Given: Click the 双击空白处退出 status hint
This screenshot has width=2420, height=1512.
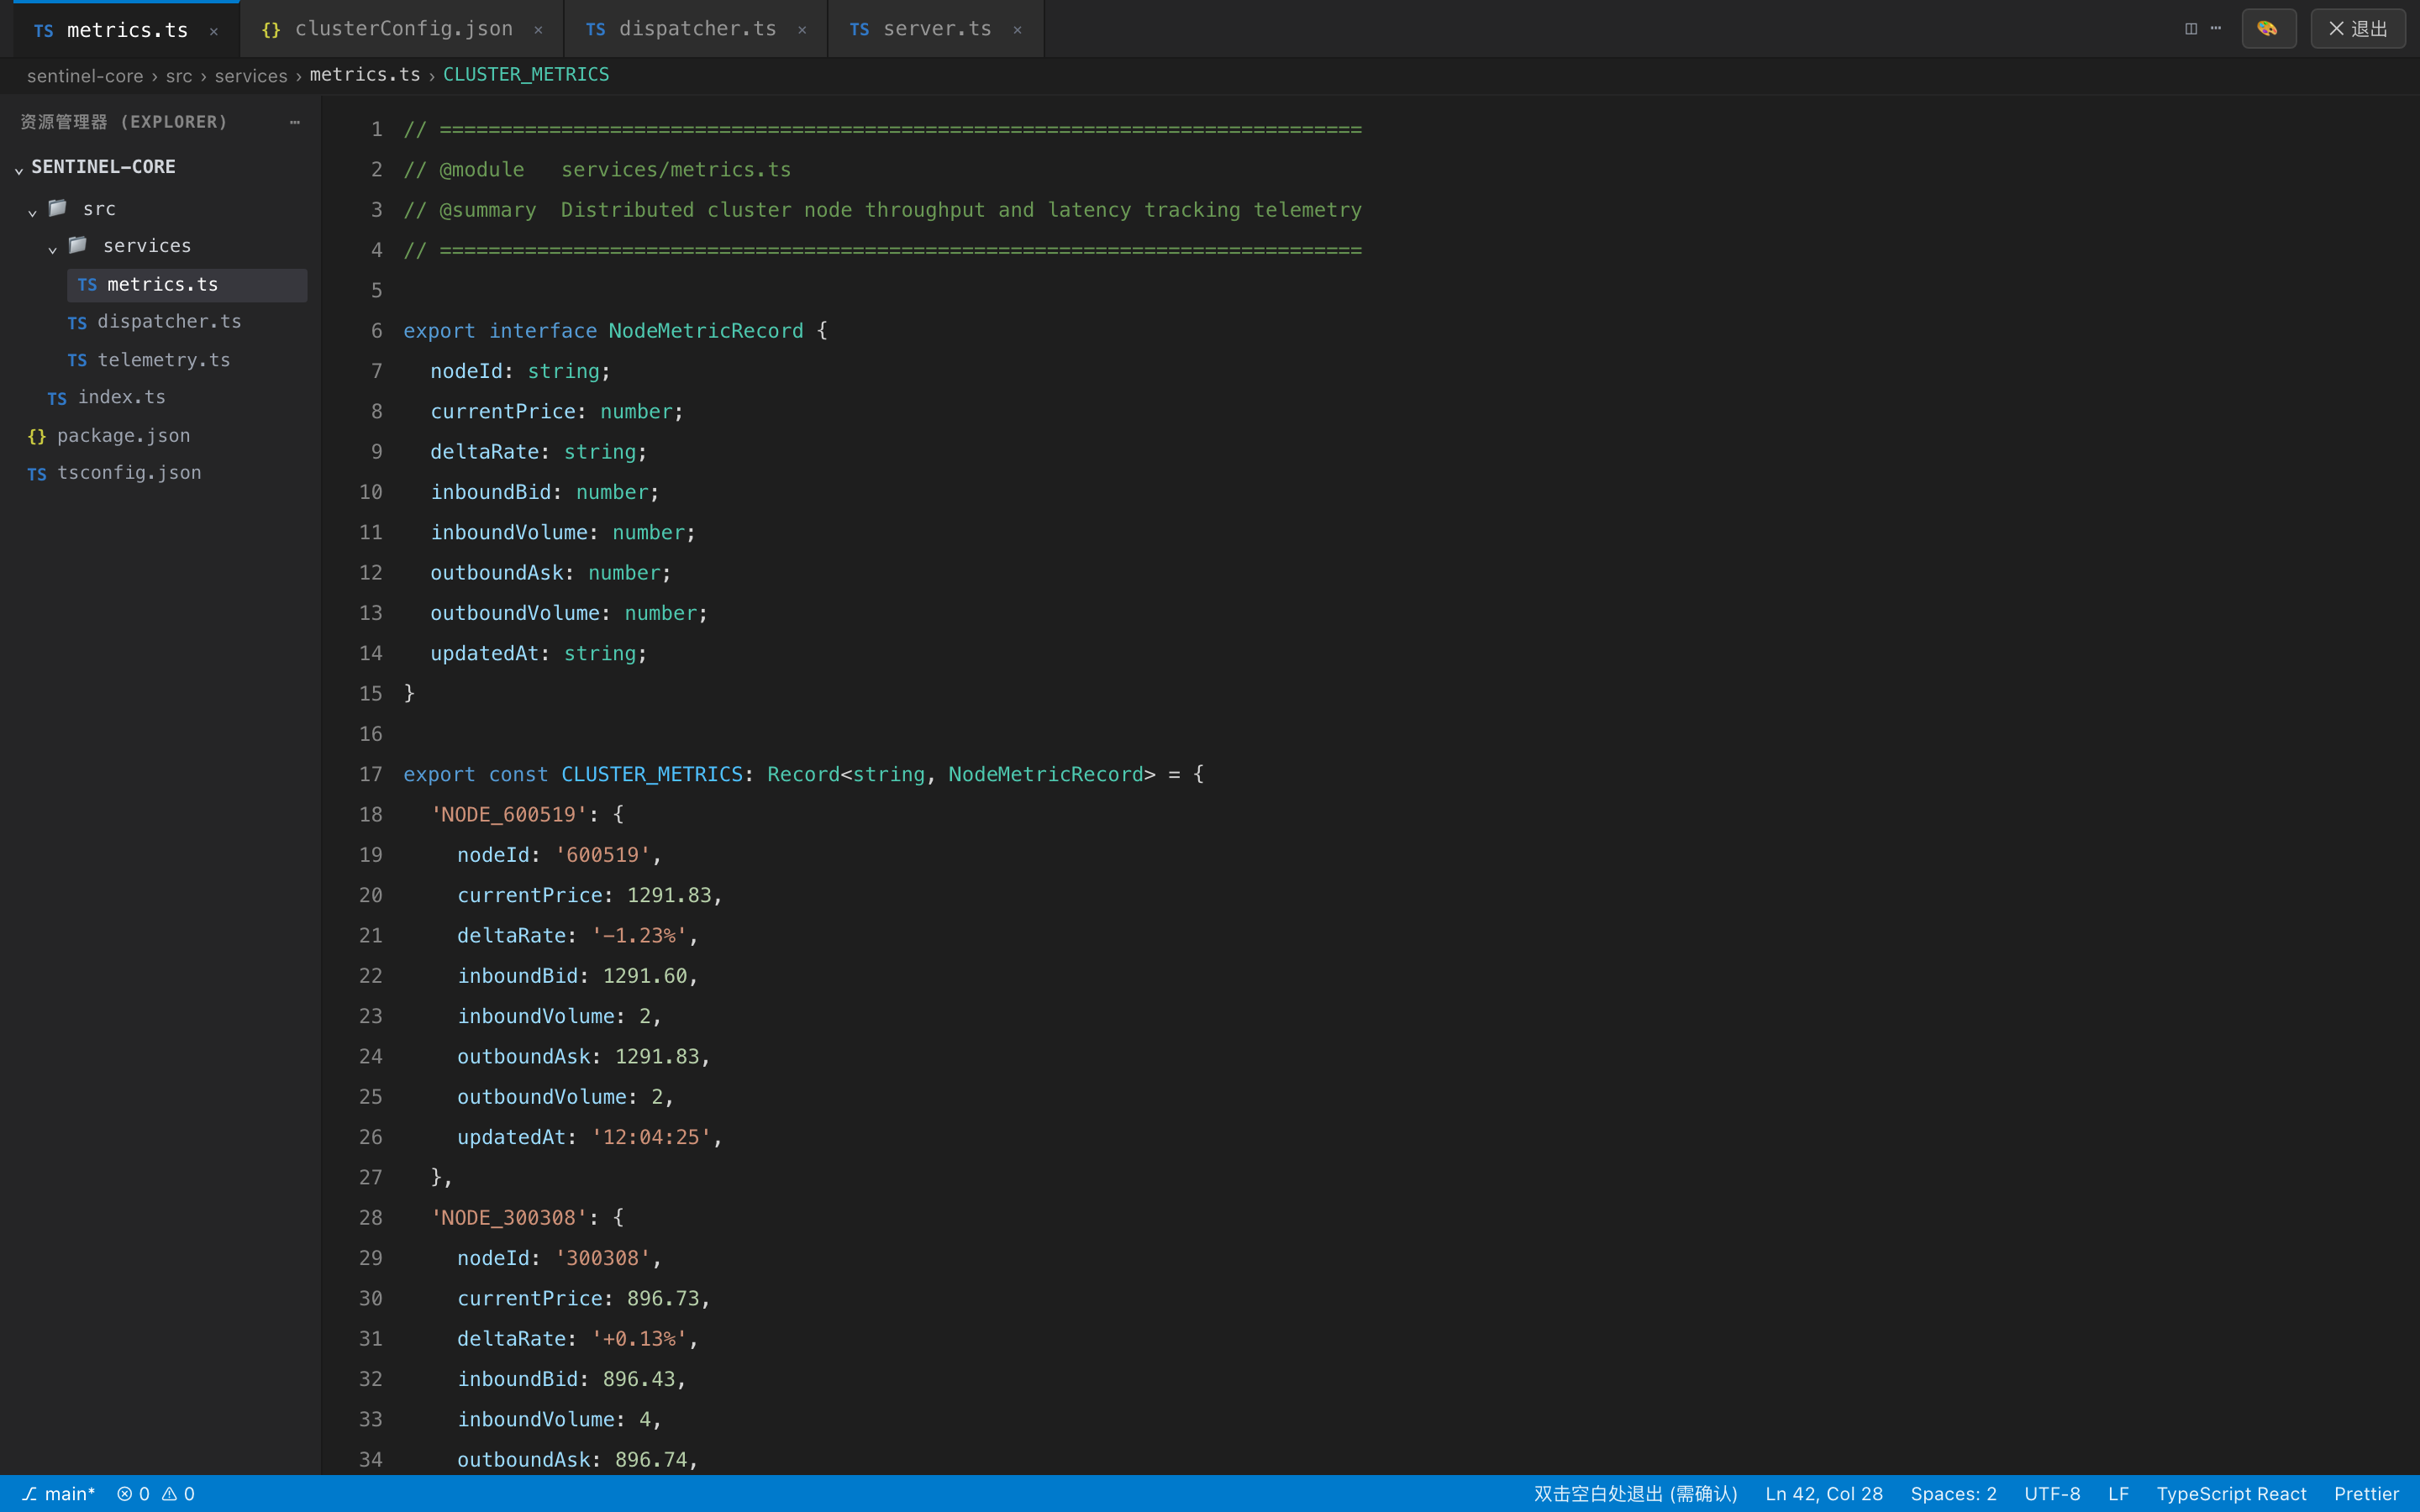Looking at the screenshot, I should click(x=1635, y=1494).
